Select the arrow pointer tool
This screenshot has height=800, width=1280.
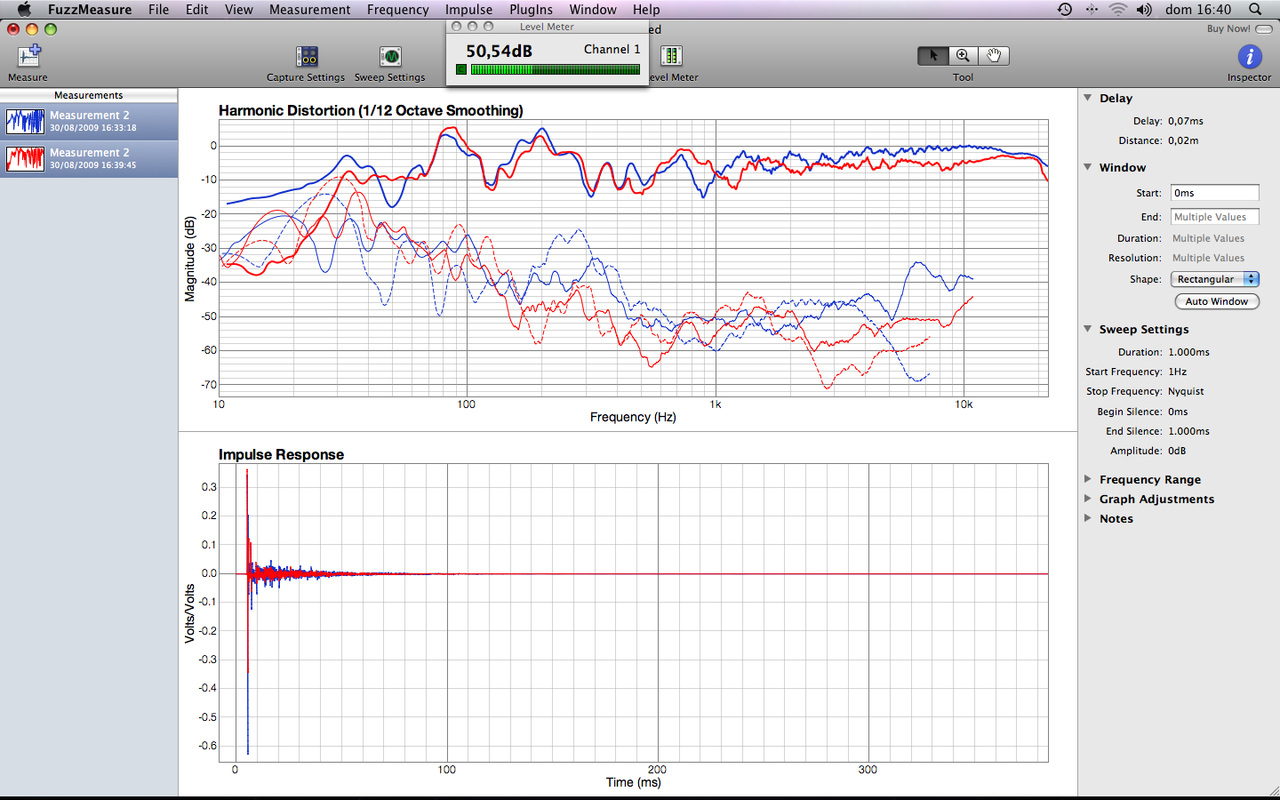[x=933, y=56]
